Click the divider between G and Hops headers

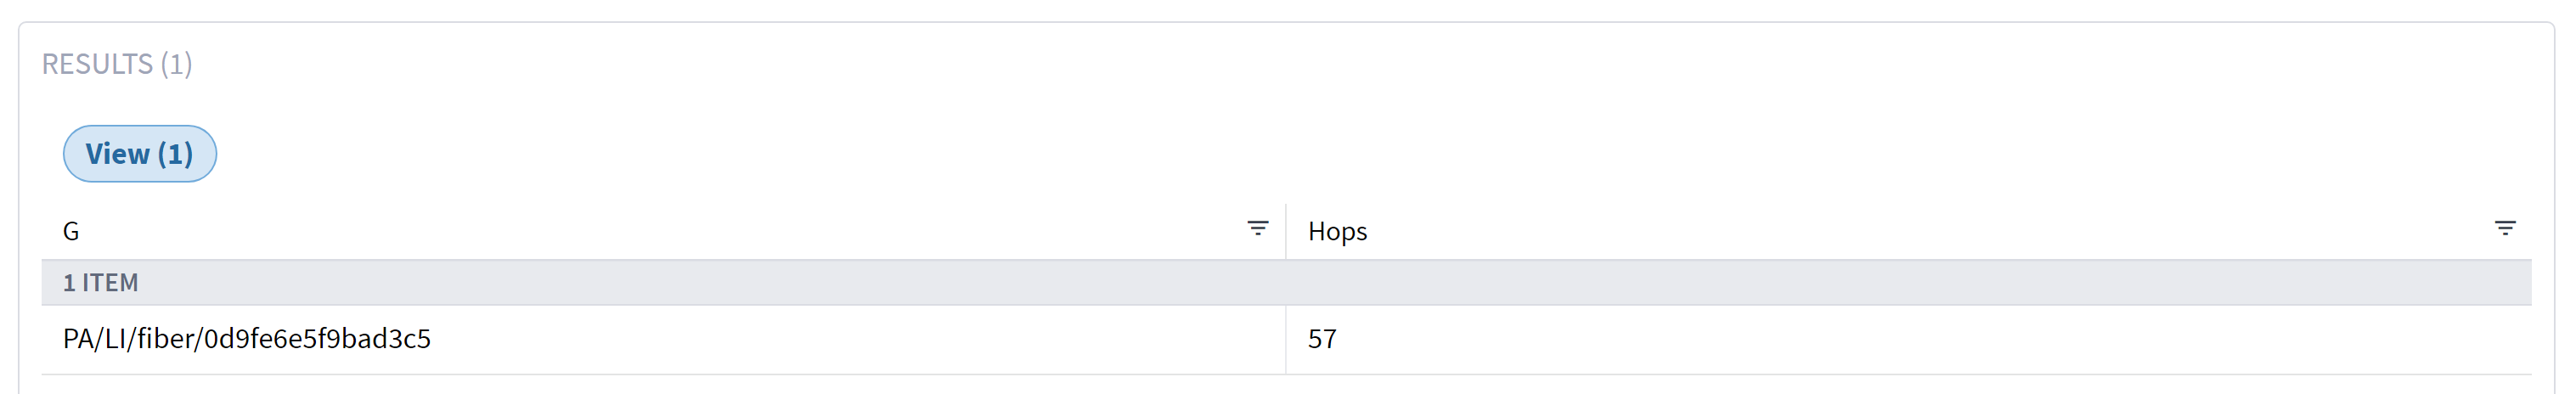click(1285, 231)
